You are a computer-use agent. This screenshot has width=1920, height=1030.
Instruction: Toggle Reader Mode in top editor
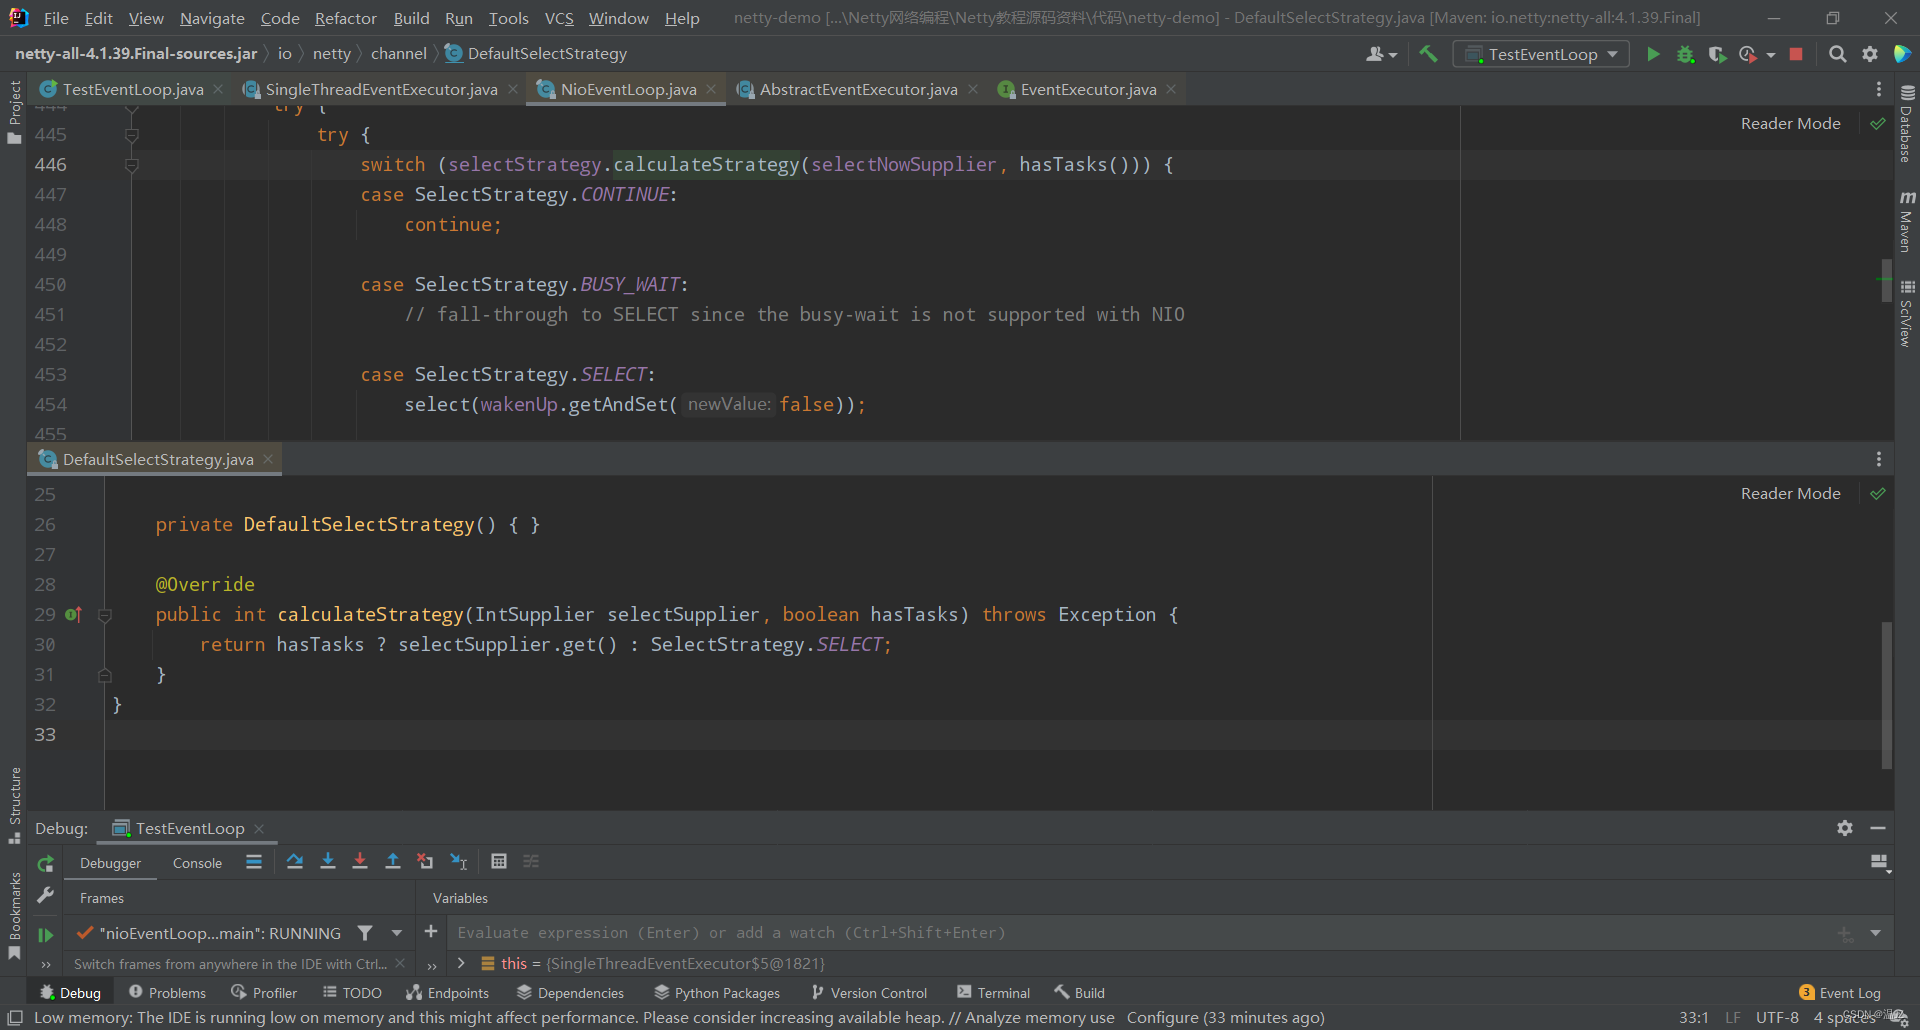(1790, 123)
